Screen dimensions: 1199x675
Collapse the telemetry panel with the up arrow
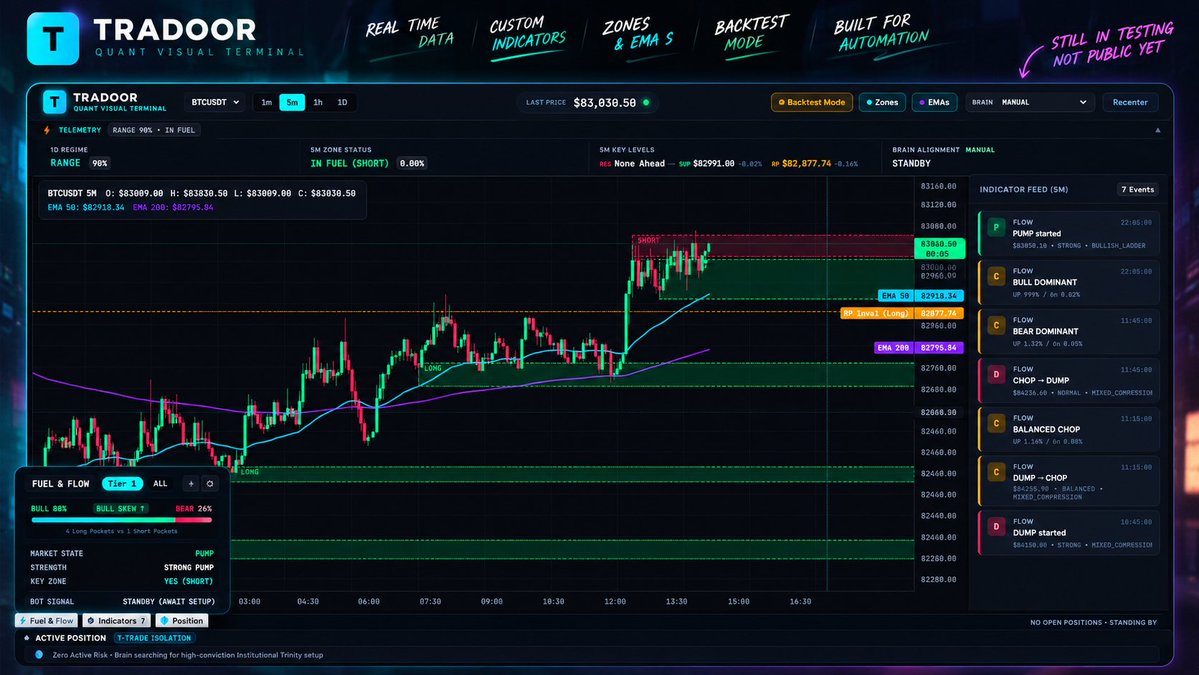coord(1158,130)
